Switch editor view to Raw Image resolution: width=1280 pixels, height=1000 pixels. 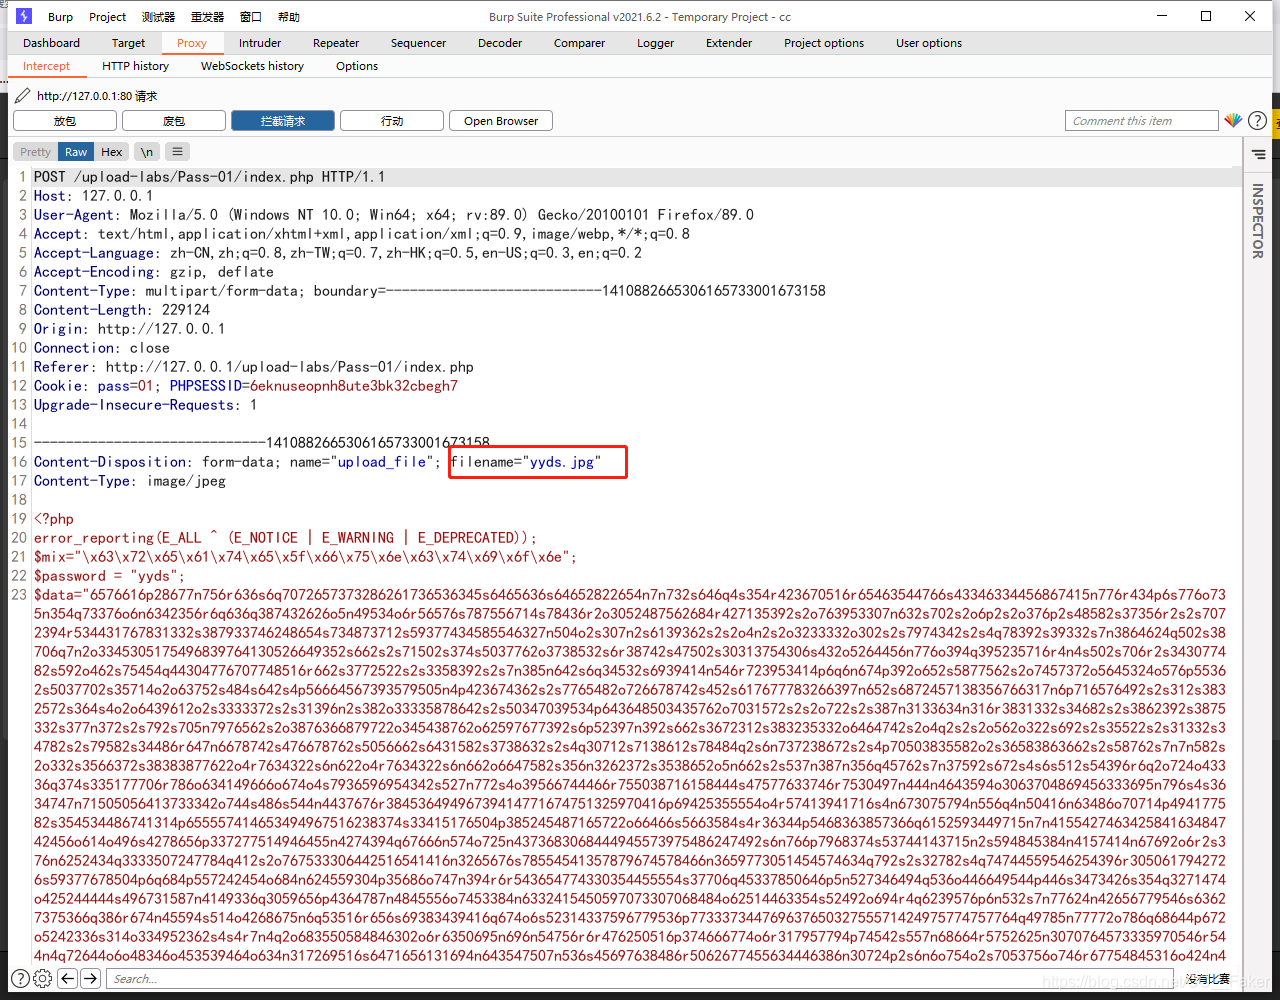pos(77,152)
